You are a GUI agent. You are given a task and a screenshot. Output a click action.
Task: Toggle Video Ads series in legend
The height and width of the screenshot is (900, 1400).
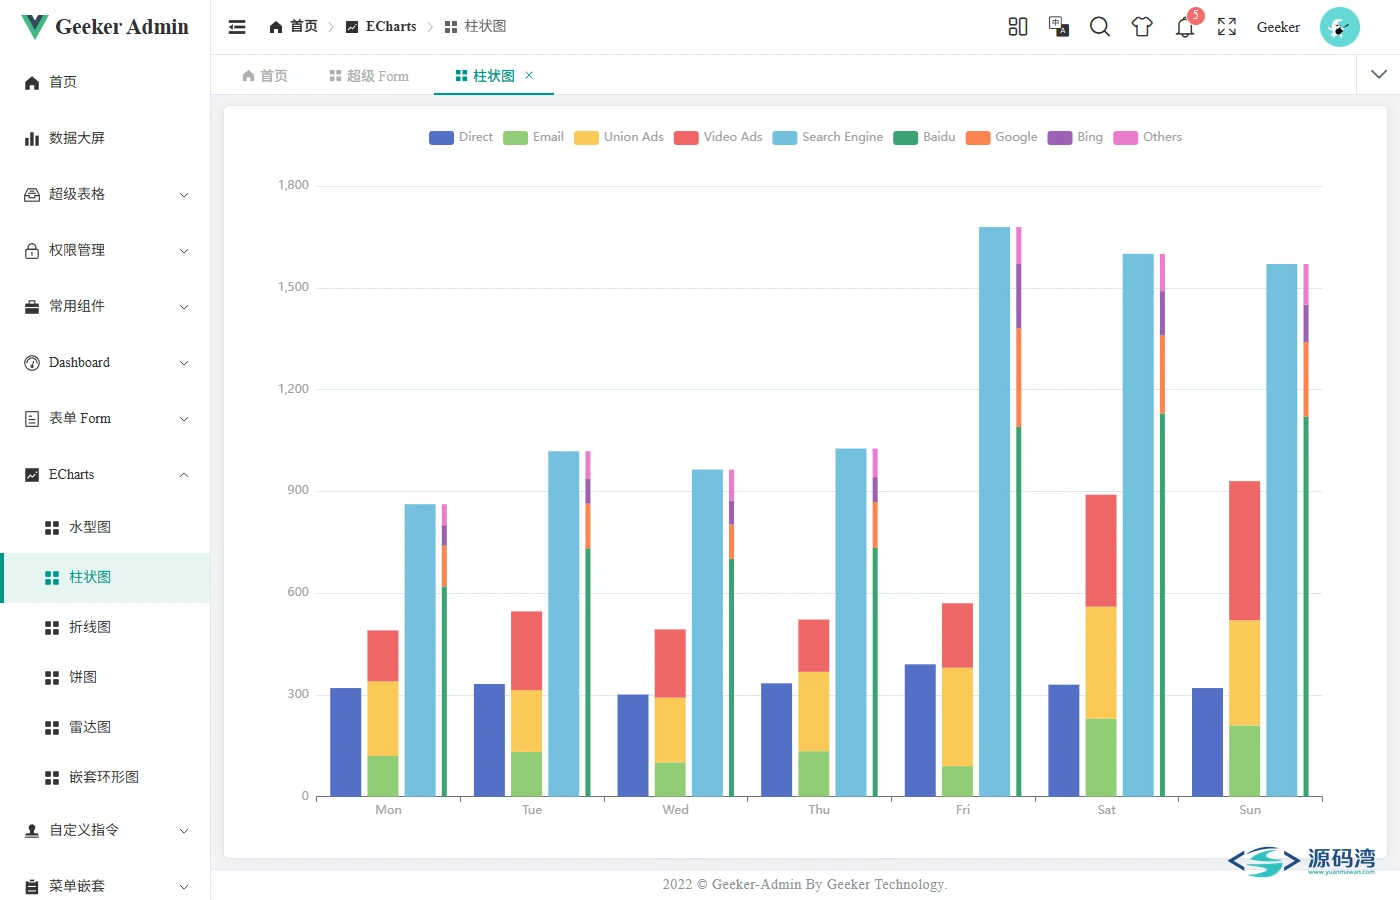(x=718, y=137)
